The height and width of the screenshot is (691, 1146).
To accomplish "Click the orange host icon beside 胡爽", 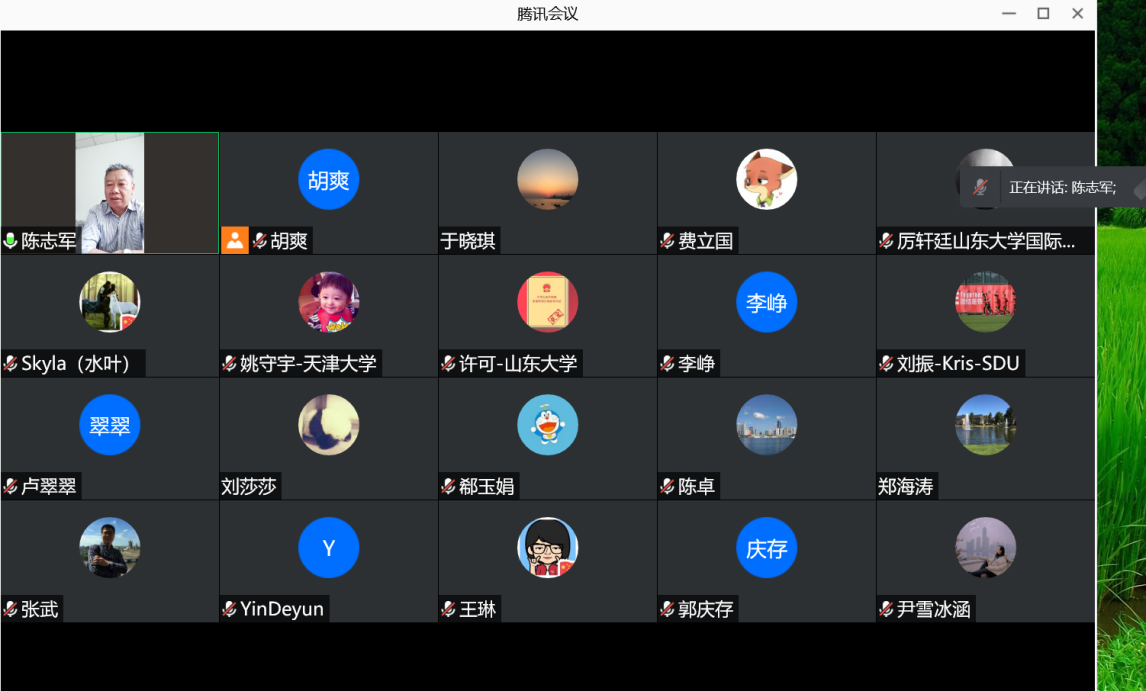I will click(234, 240).
